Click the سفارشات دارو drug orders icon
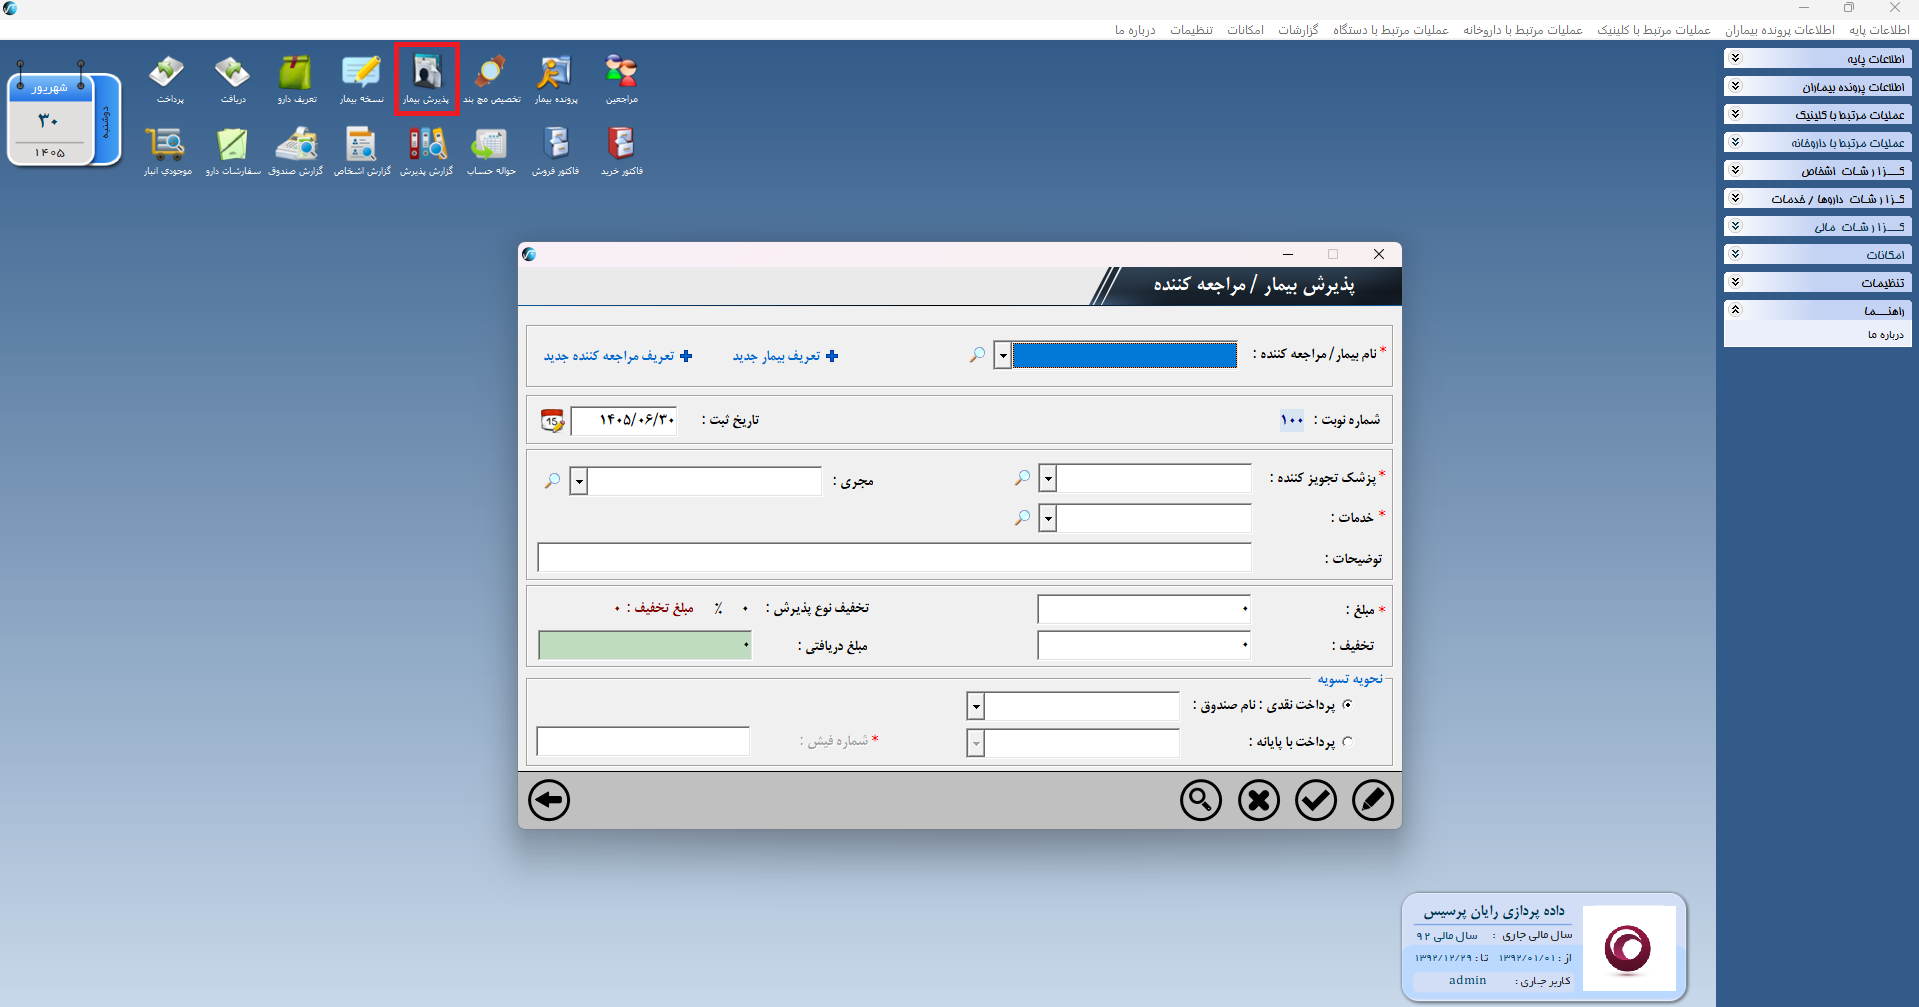This screenshot has width=1919, height=1007. coord(232,151)
